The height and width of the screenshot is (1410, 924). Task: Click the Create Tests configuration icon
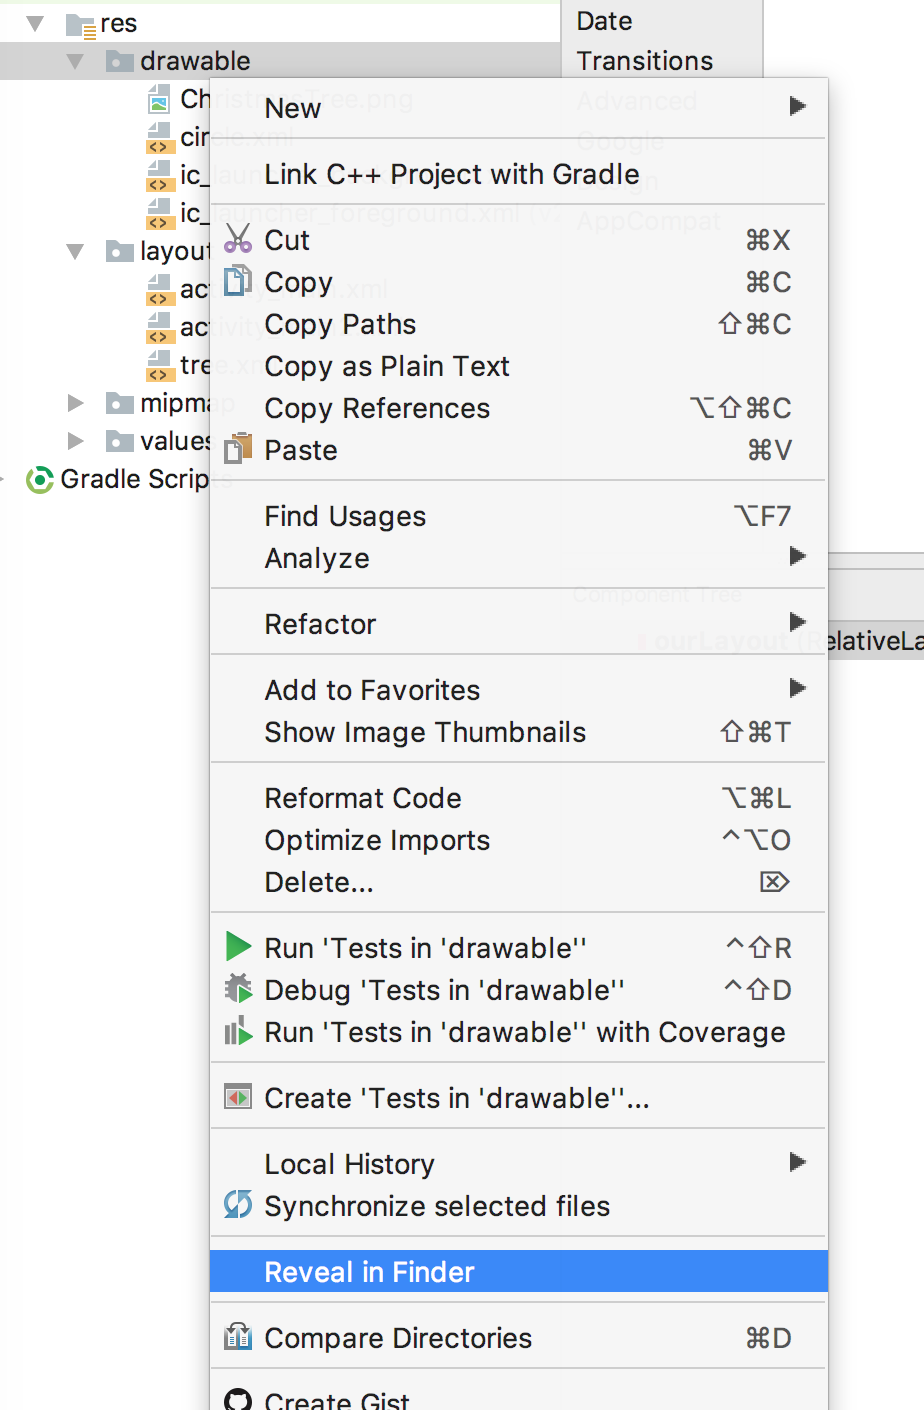tap(238, 1098)
